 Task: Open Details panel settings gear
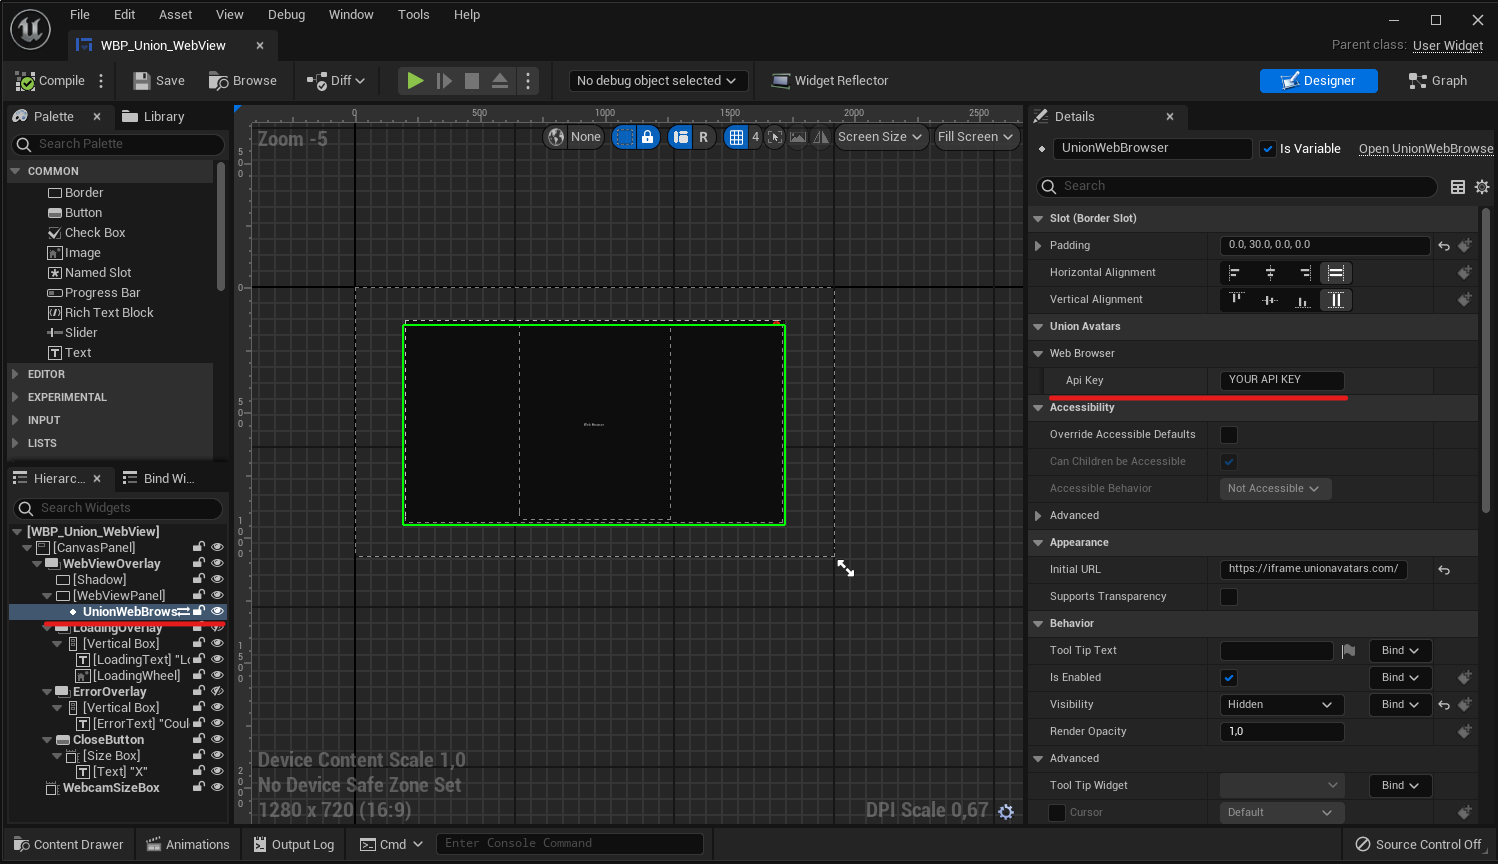point(1482,187)
